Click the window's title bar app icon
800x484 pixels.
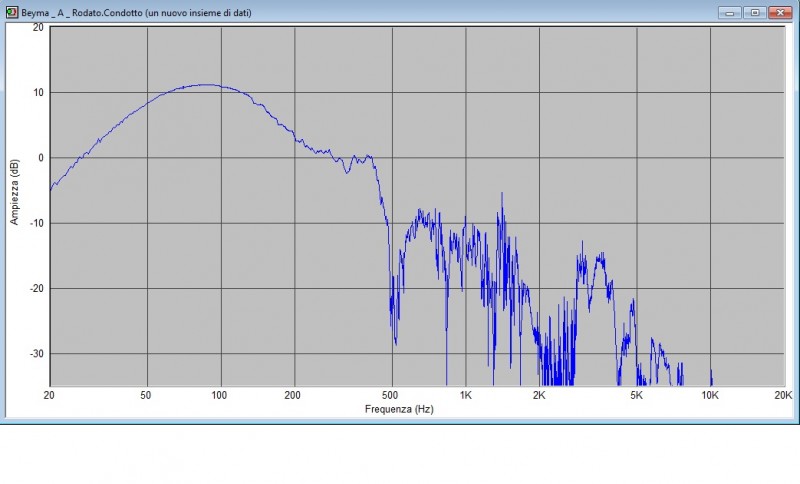click(12, 12)
